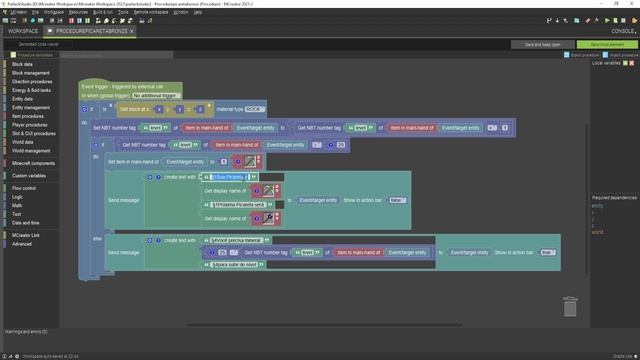Close the PROCEDUREPICARETABRONZE tab
This screenshot has height=360, width=640.
(x=132, y=31)
